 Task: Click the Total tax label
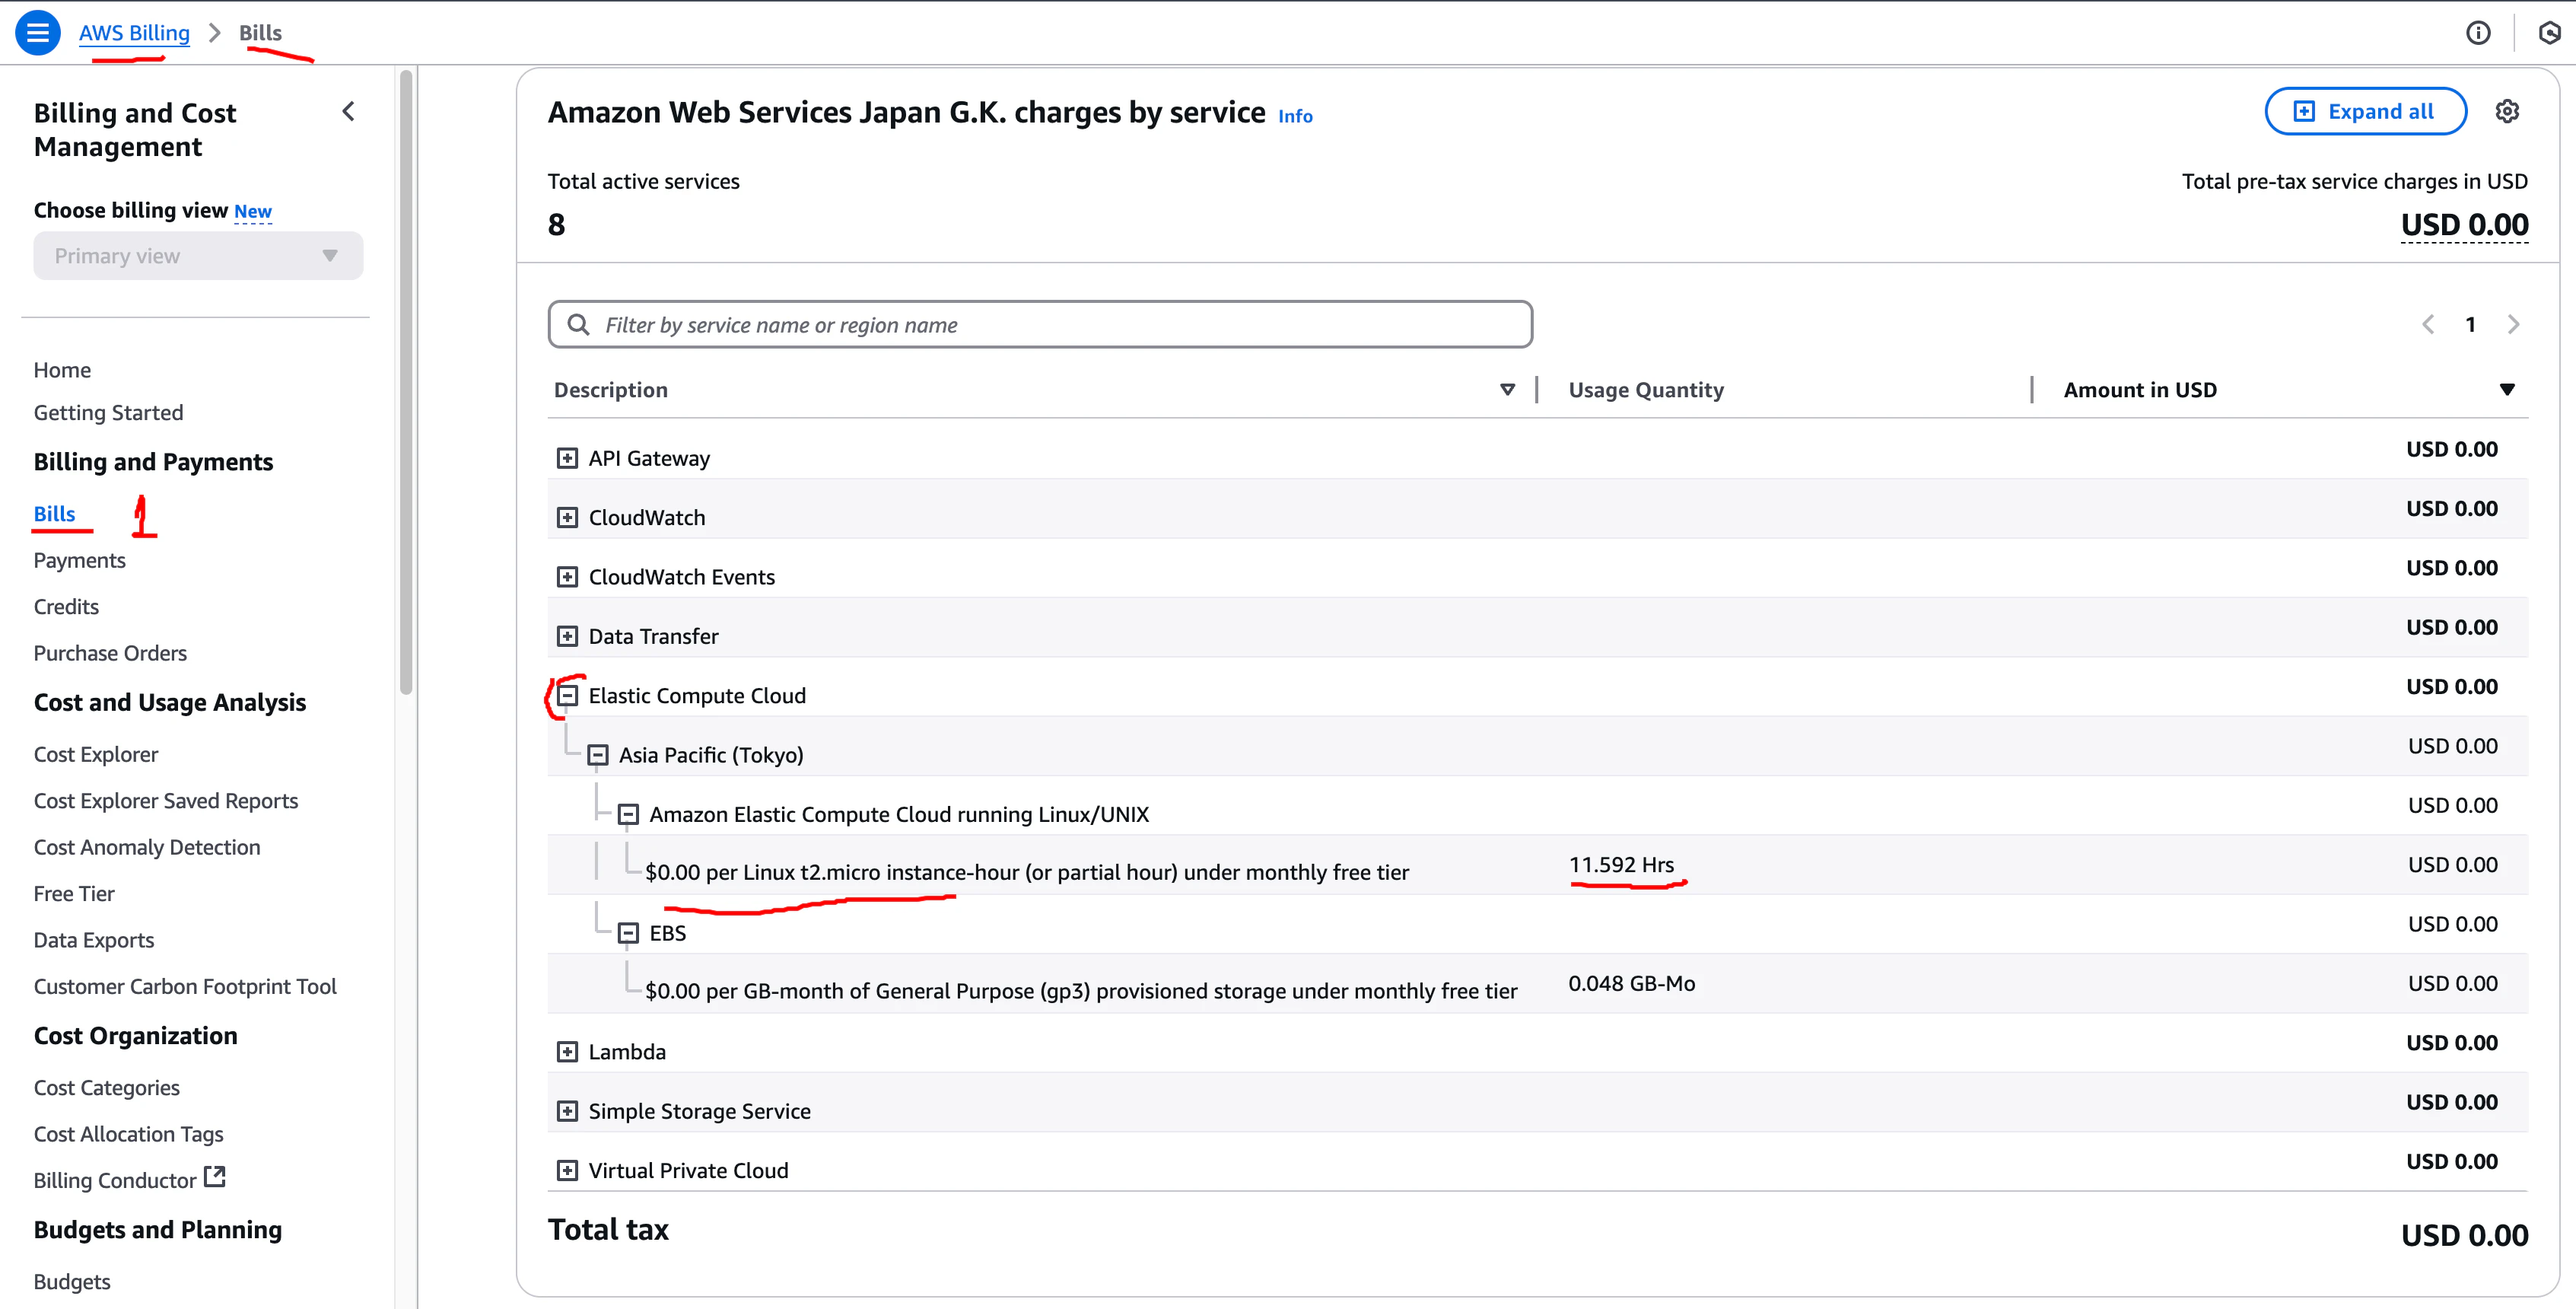608,1230
